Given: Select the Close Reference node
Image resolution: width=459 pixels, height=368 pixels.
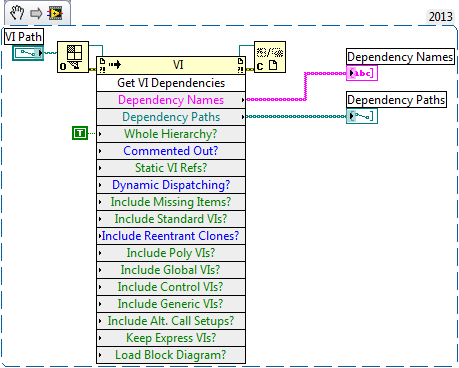Looking at the screenshot, I should [270, 57].
